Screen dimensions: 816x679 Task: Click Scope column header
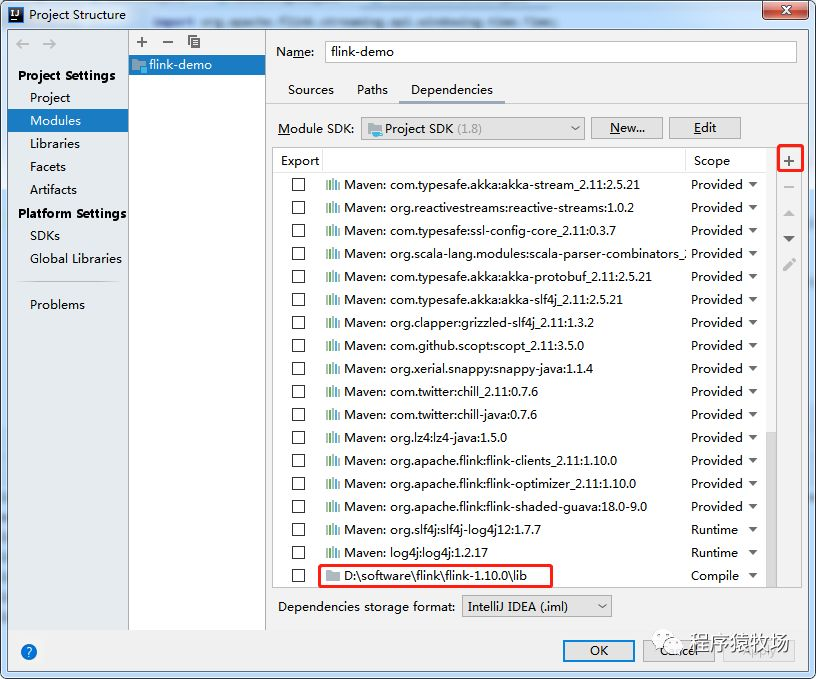click(711, 161)
